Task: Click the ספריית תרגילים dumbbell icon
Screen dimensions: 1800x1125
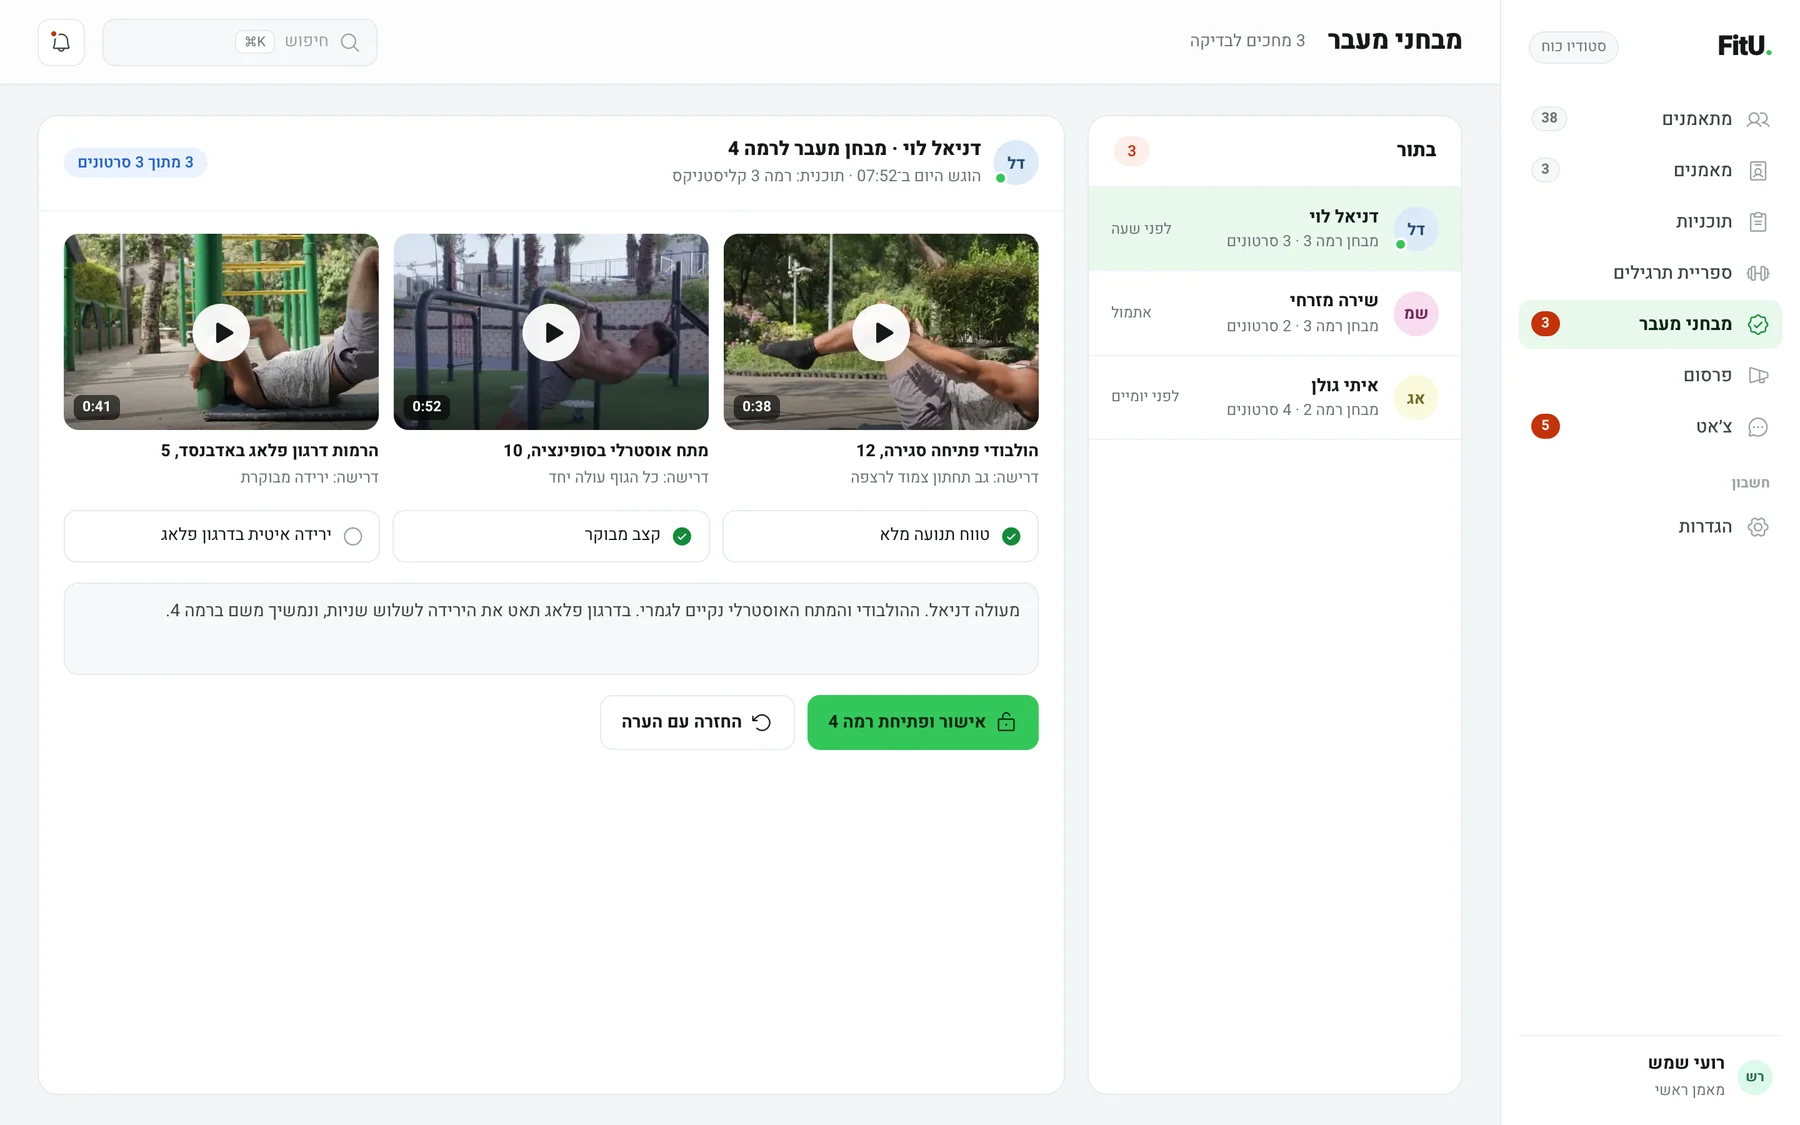Action: click(x=1758, y=273)
